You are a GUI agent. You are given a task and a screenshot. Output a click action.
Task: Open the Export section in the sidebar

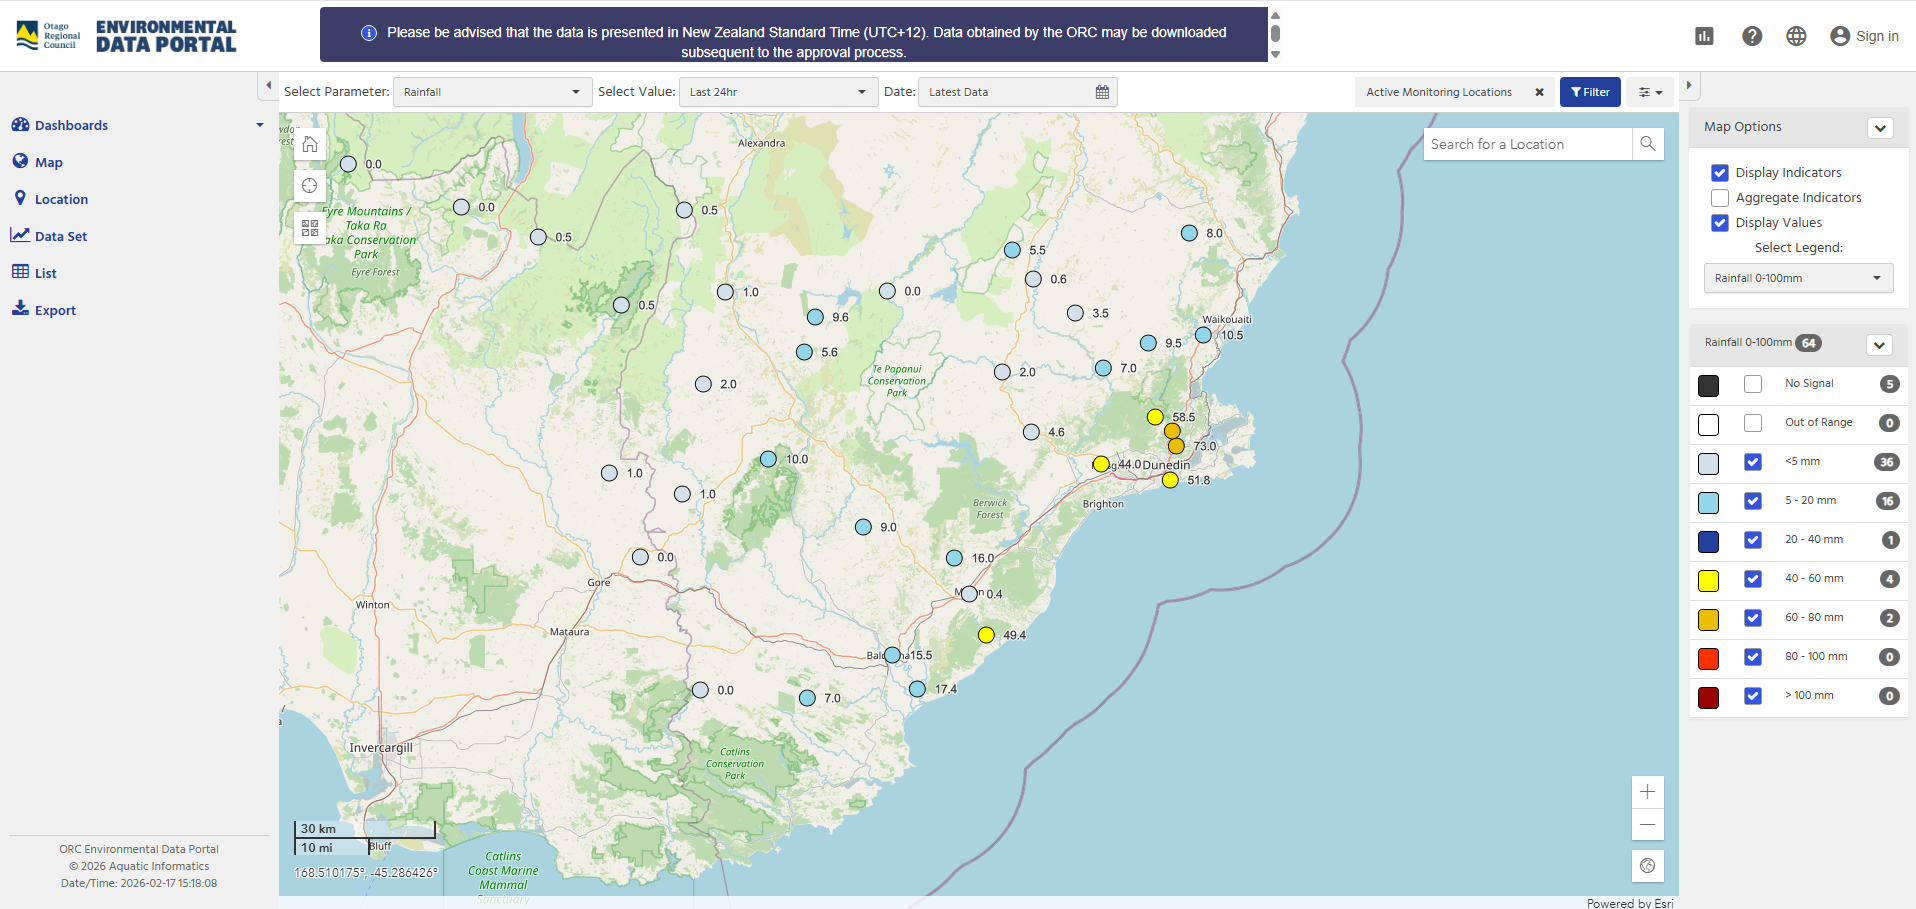click(55, 309)
